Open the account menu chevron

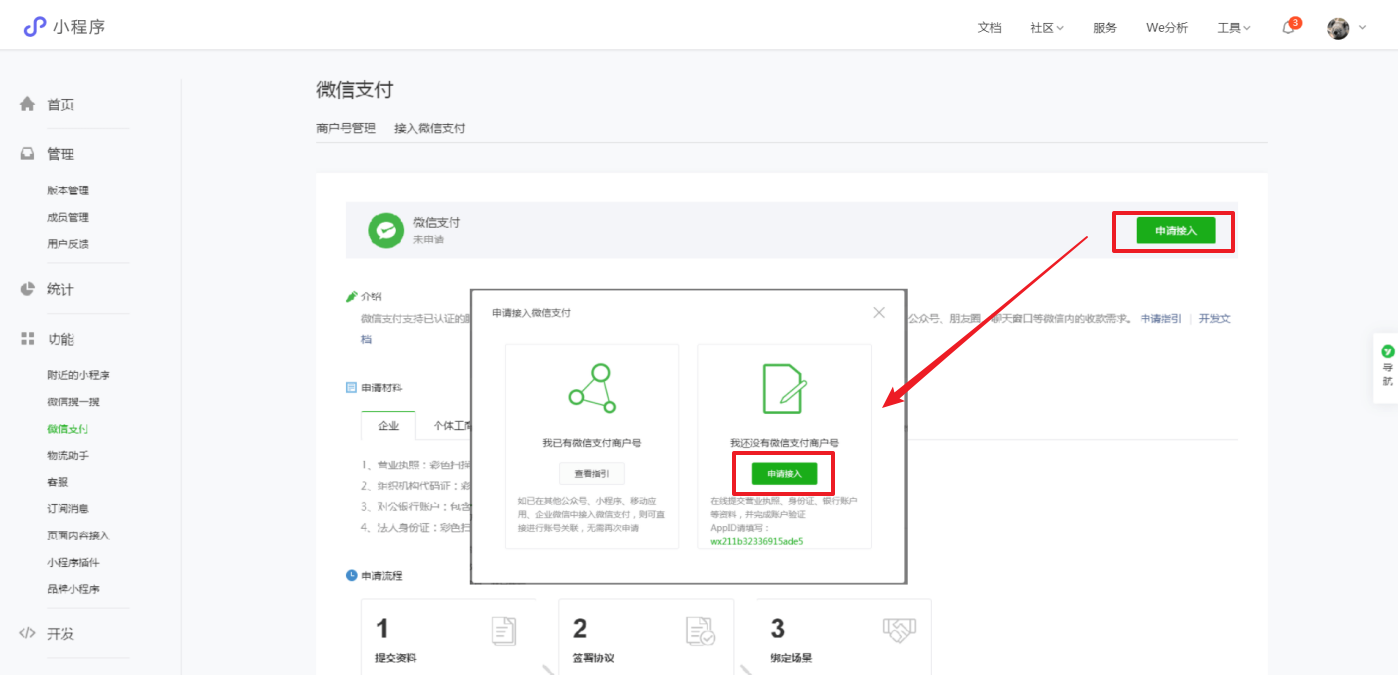coord(1362,28)
